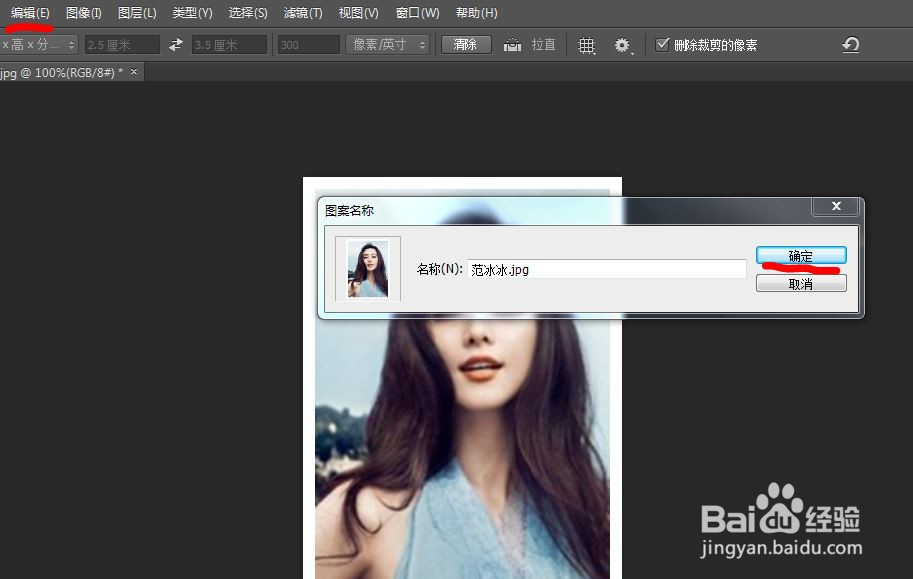Enter a crop width in the 2.5厘米 field
This screenshot has height=579, width=913.
pyautogui.click(x=120, y=44)
